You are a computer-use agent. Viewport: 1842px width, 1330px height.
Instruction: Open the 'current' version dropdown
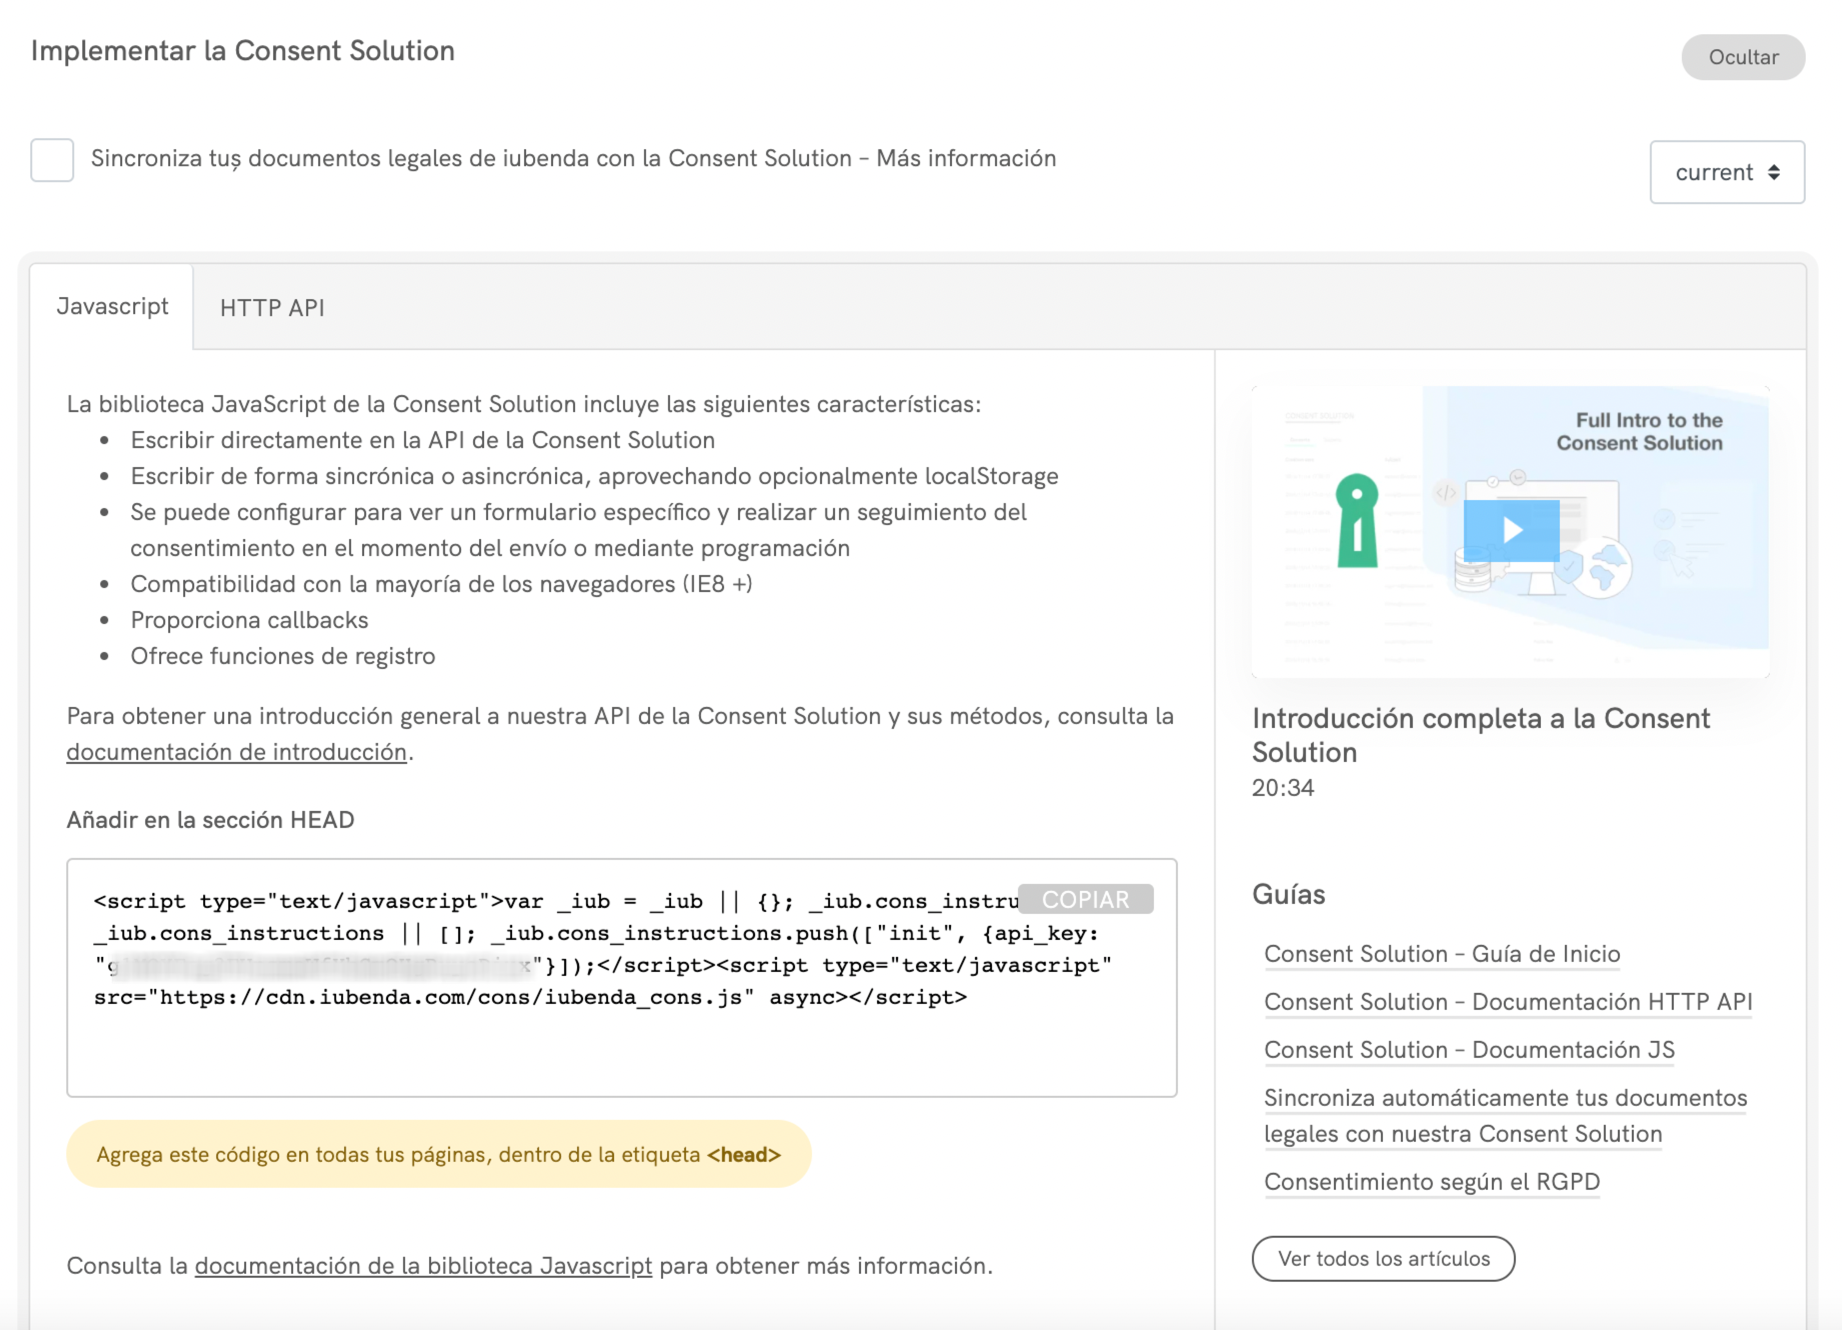(1726, 172)
